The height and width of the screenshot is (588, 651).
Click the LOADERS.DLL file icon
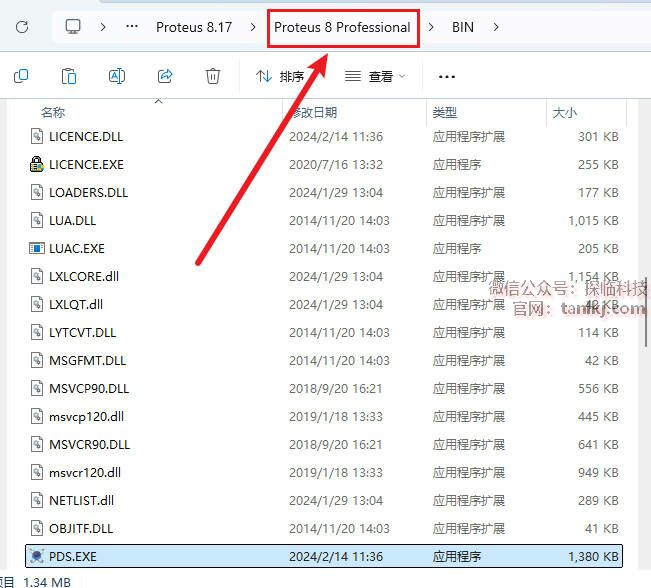[x=37, y=192]
